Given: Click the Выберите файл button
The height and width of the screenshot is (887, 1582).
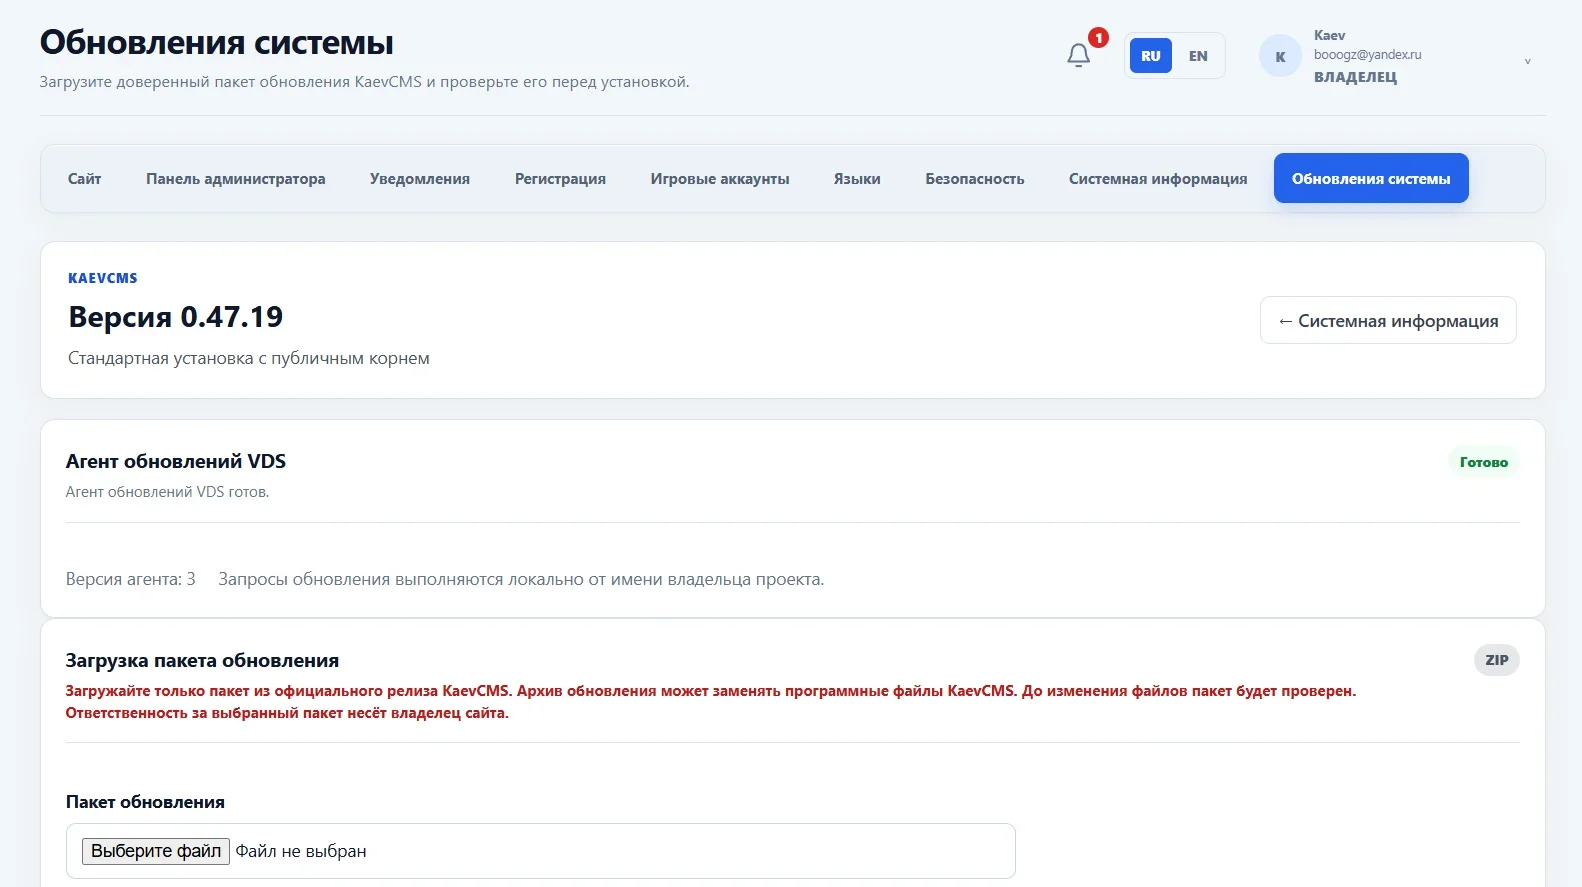Looking at the screenshot, I should (156, 851).
